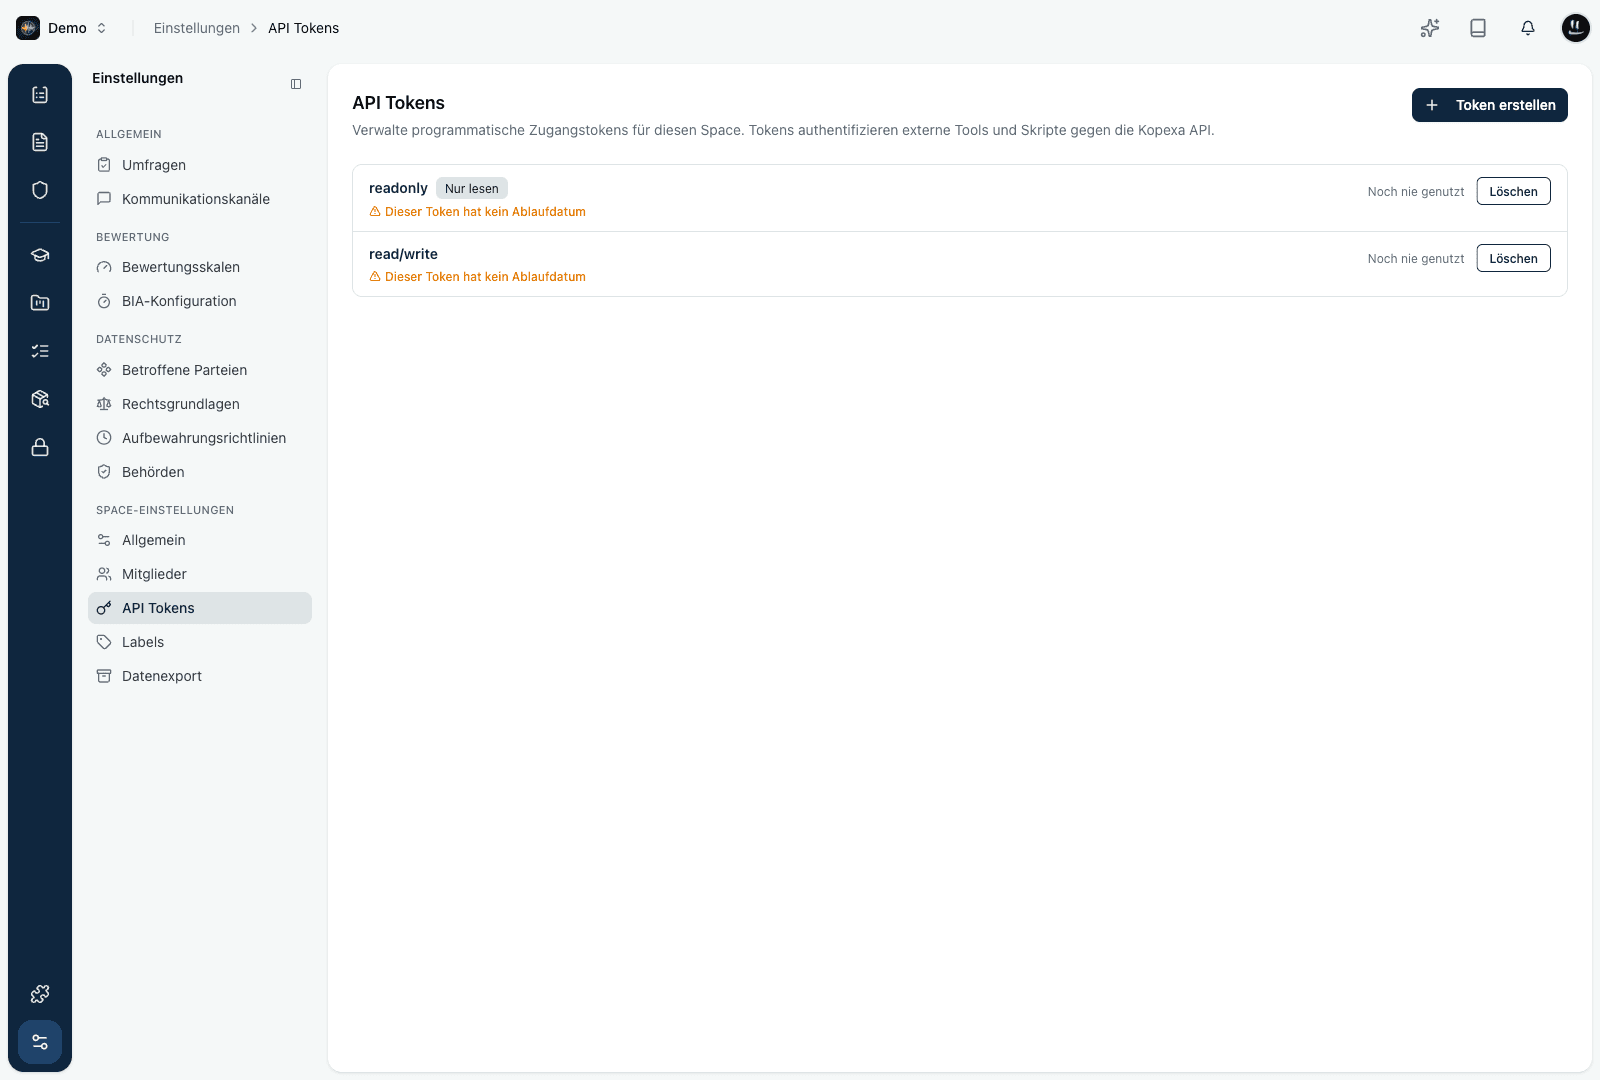Navigate to Rechtsgrundlagen
The height and width of the screenshot is (1080, 1600).
coord(200,404)
